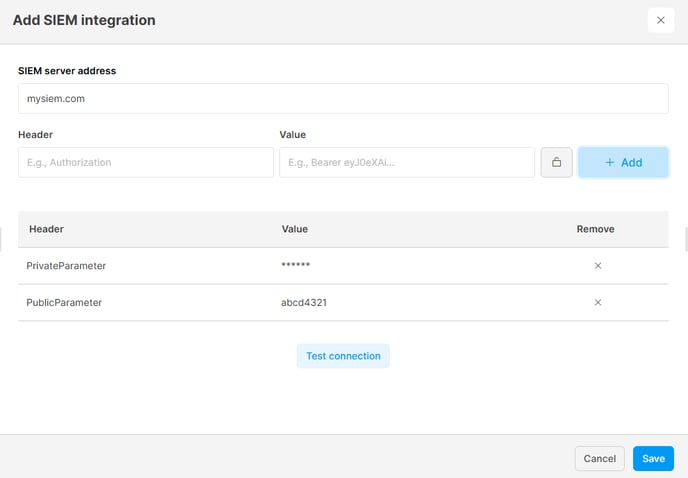Click the Header column heading in table
The height and width of the screenshot is (478, 688).
point(47,229)
